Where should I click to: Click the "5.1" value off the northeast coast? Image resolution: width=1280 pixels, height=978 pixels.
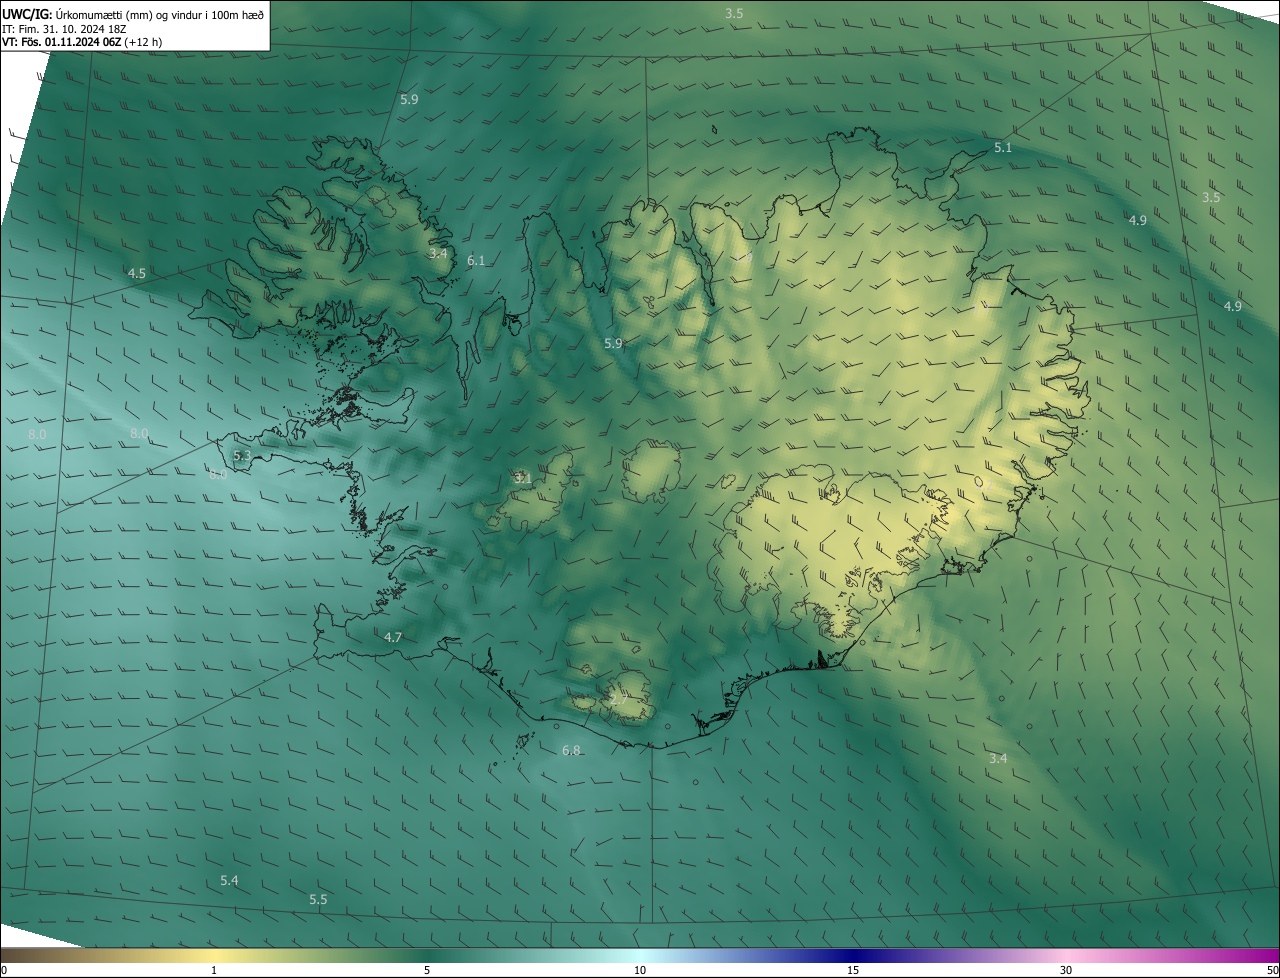pos(1003,148)
